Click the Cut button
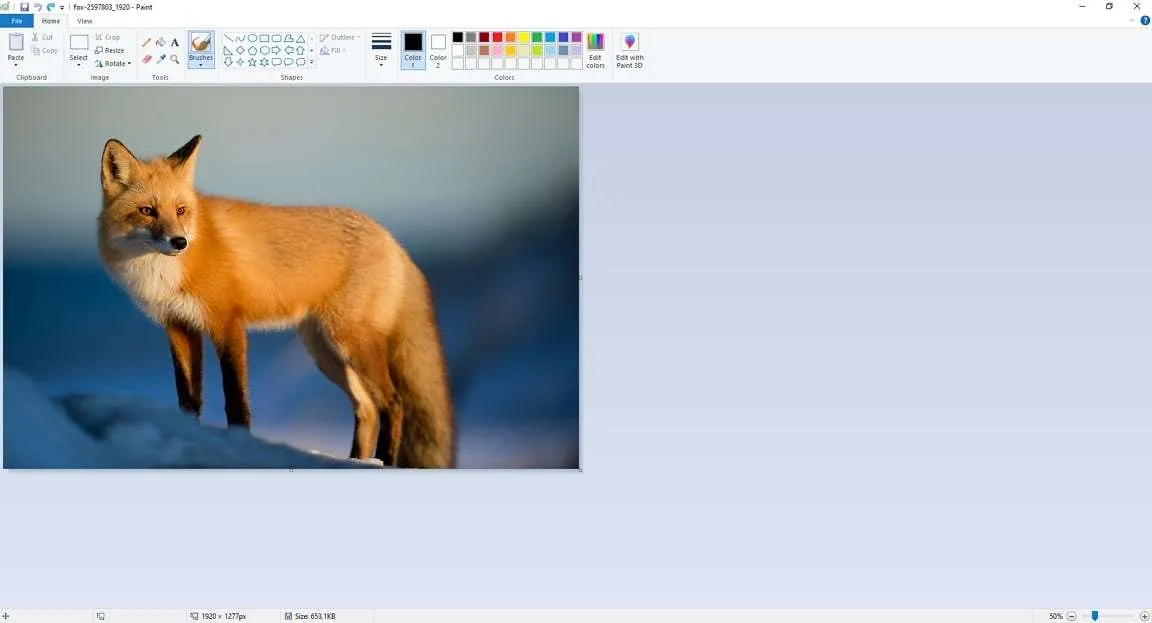Screen dimensions: 1152x623 pos(43,37)
